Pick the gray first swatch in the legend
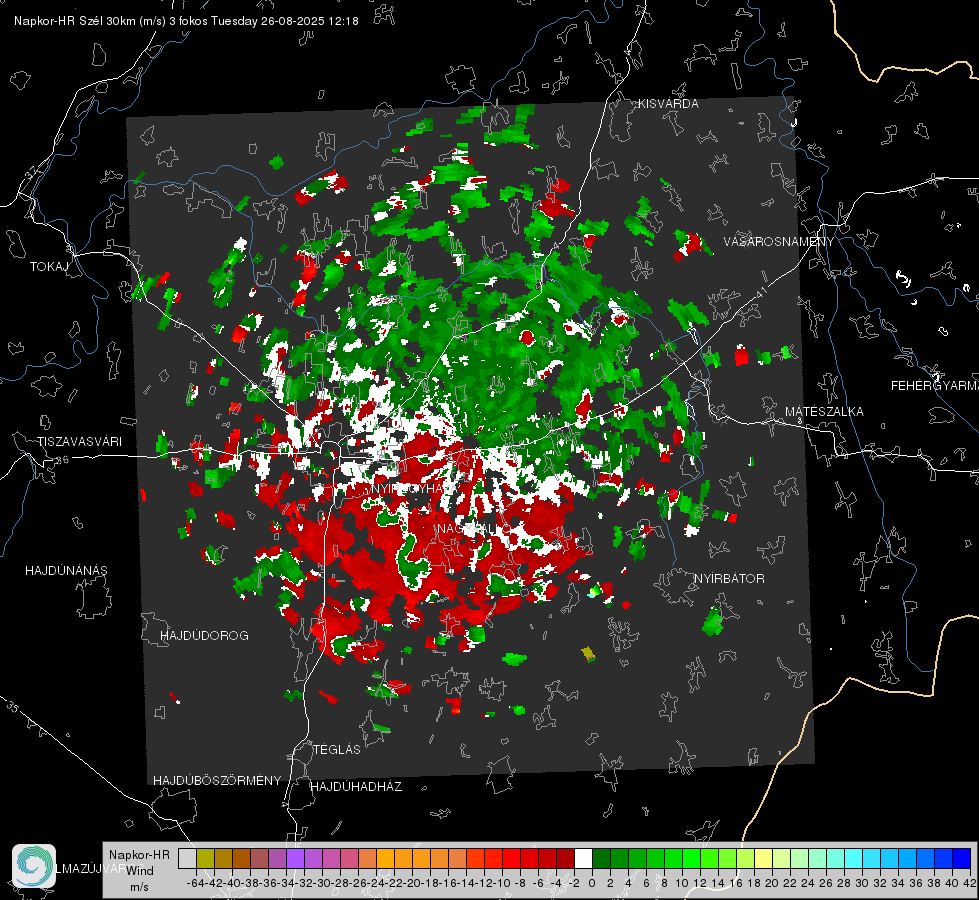 pos(187,858)
